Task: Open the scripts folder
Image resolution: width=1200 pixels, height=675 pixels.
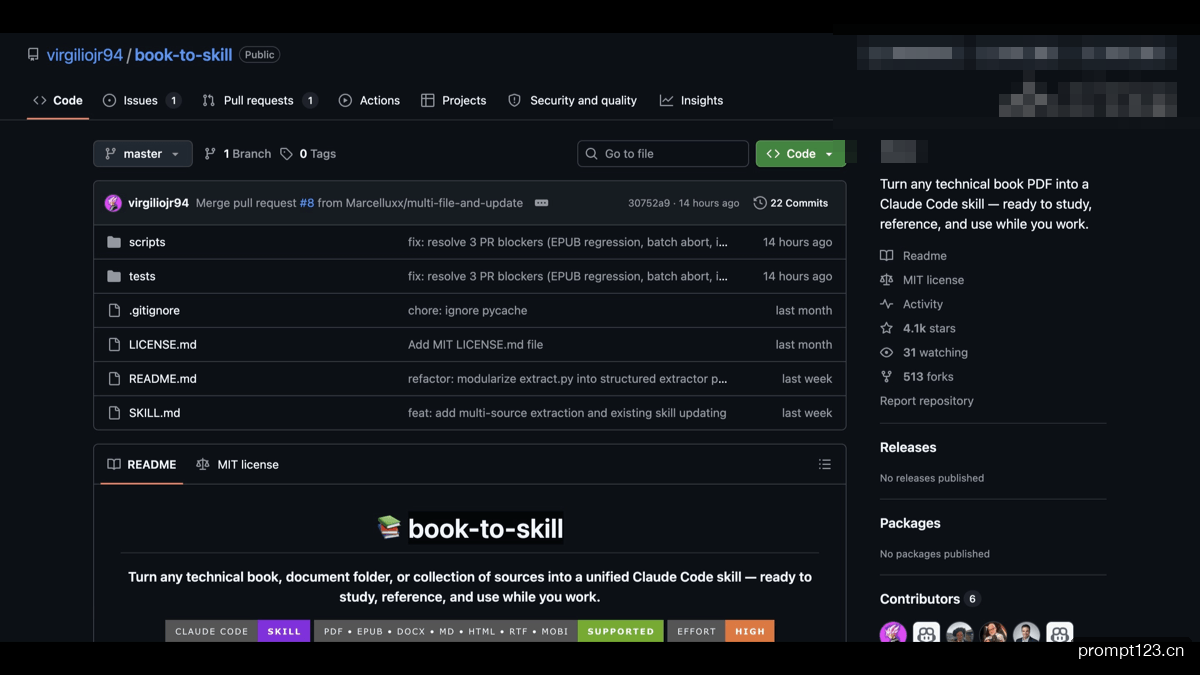Action: click(x=147, y=242)
